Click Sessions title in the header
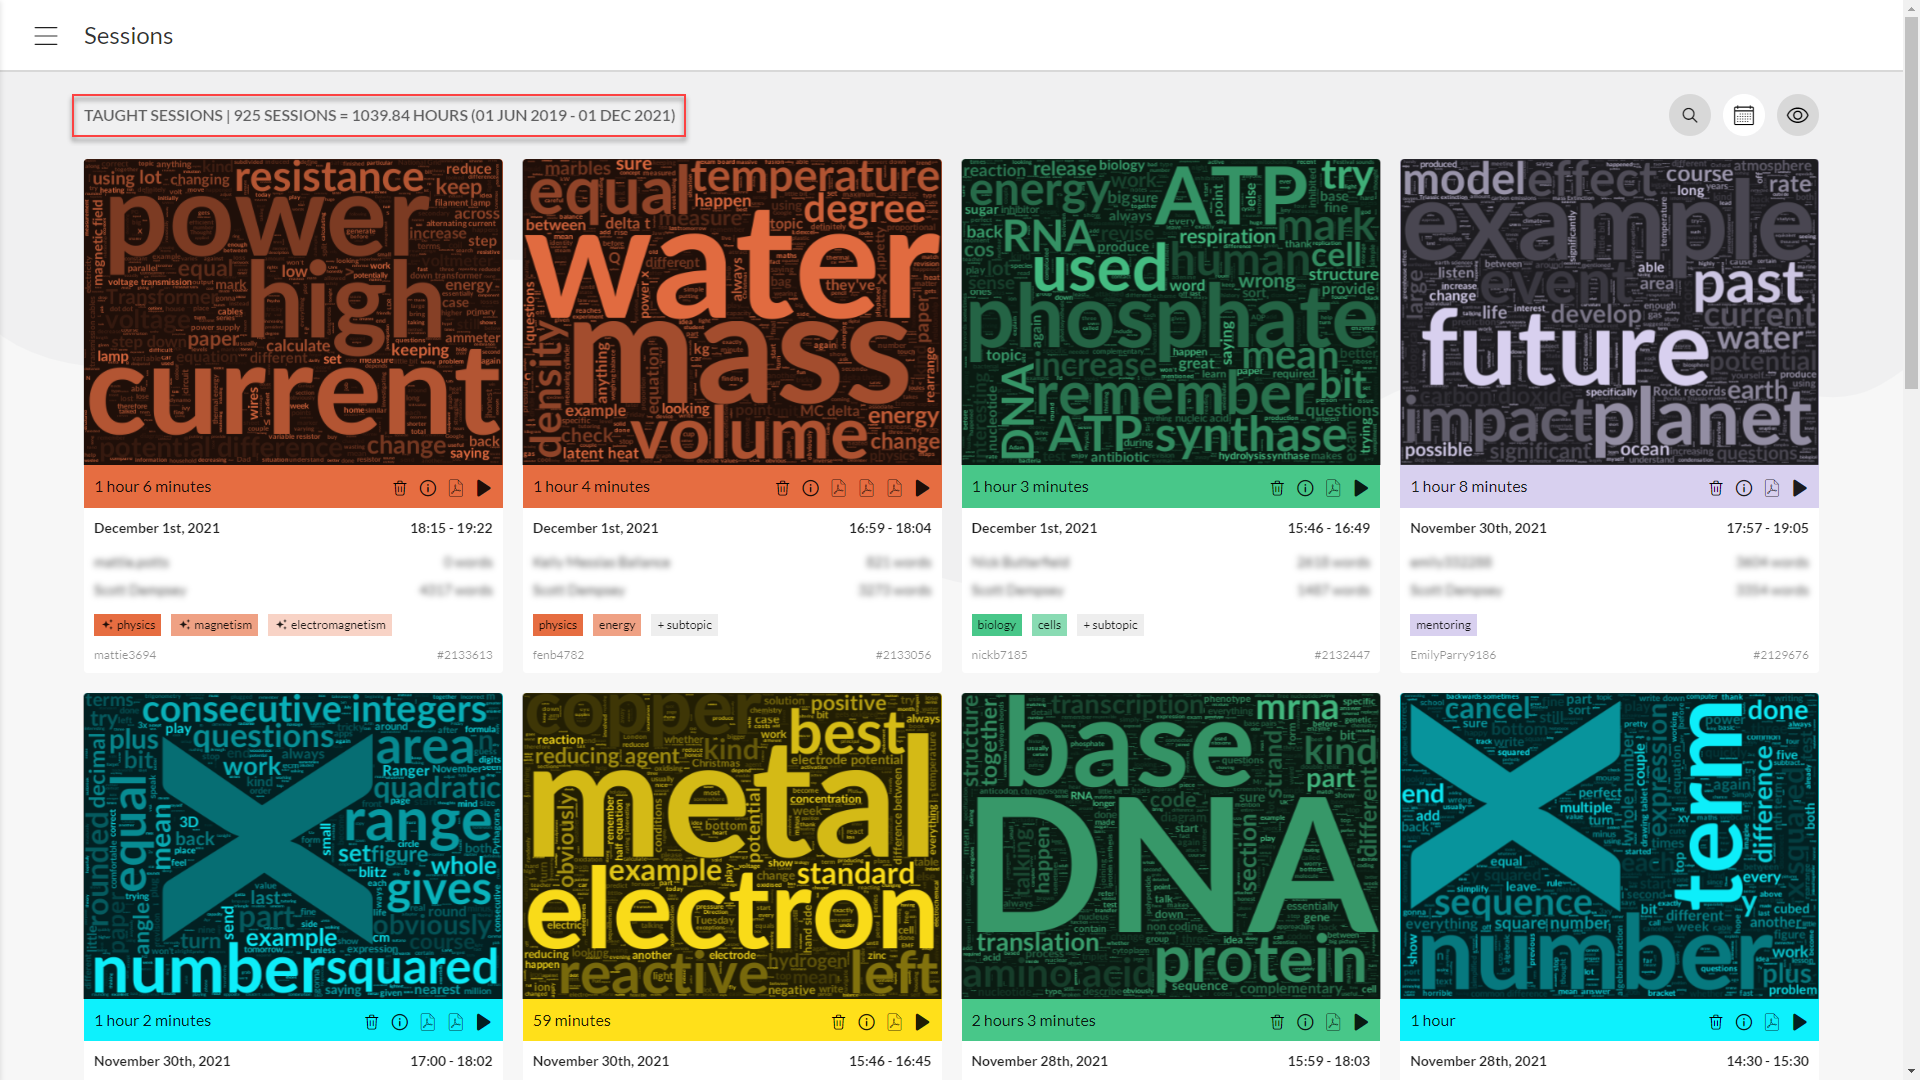Screen dimensions: 1920x1080 click(128, 34)
